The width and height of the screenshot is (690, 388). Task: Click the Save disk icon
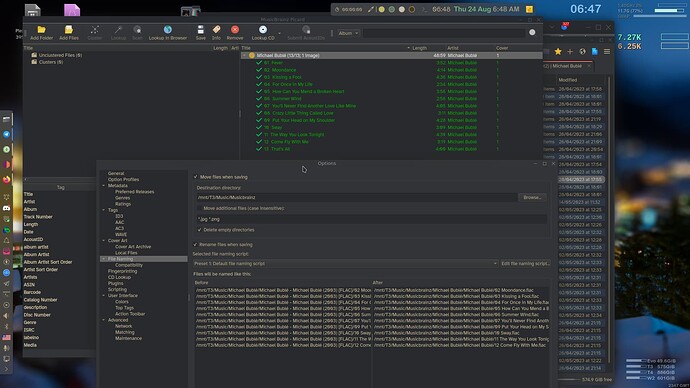[x=201, y=29]
